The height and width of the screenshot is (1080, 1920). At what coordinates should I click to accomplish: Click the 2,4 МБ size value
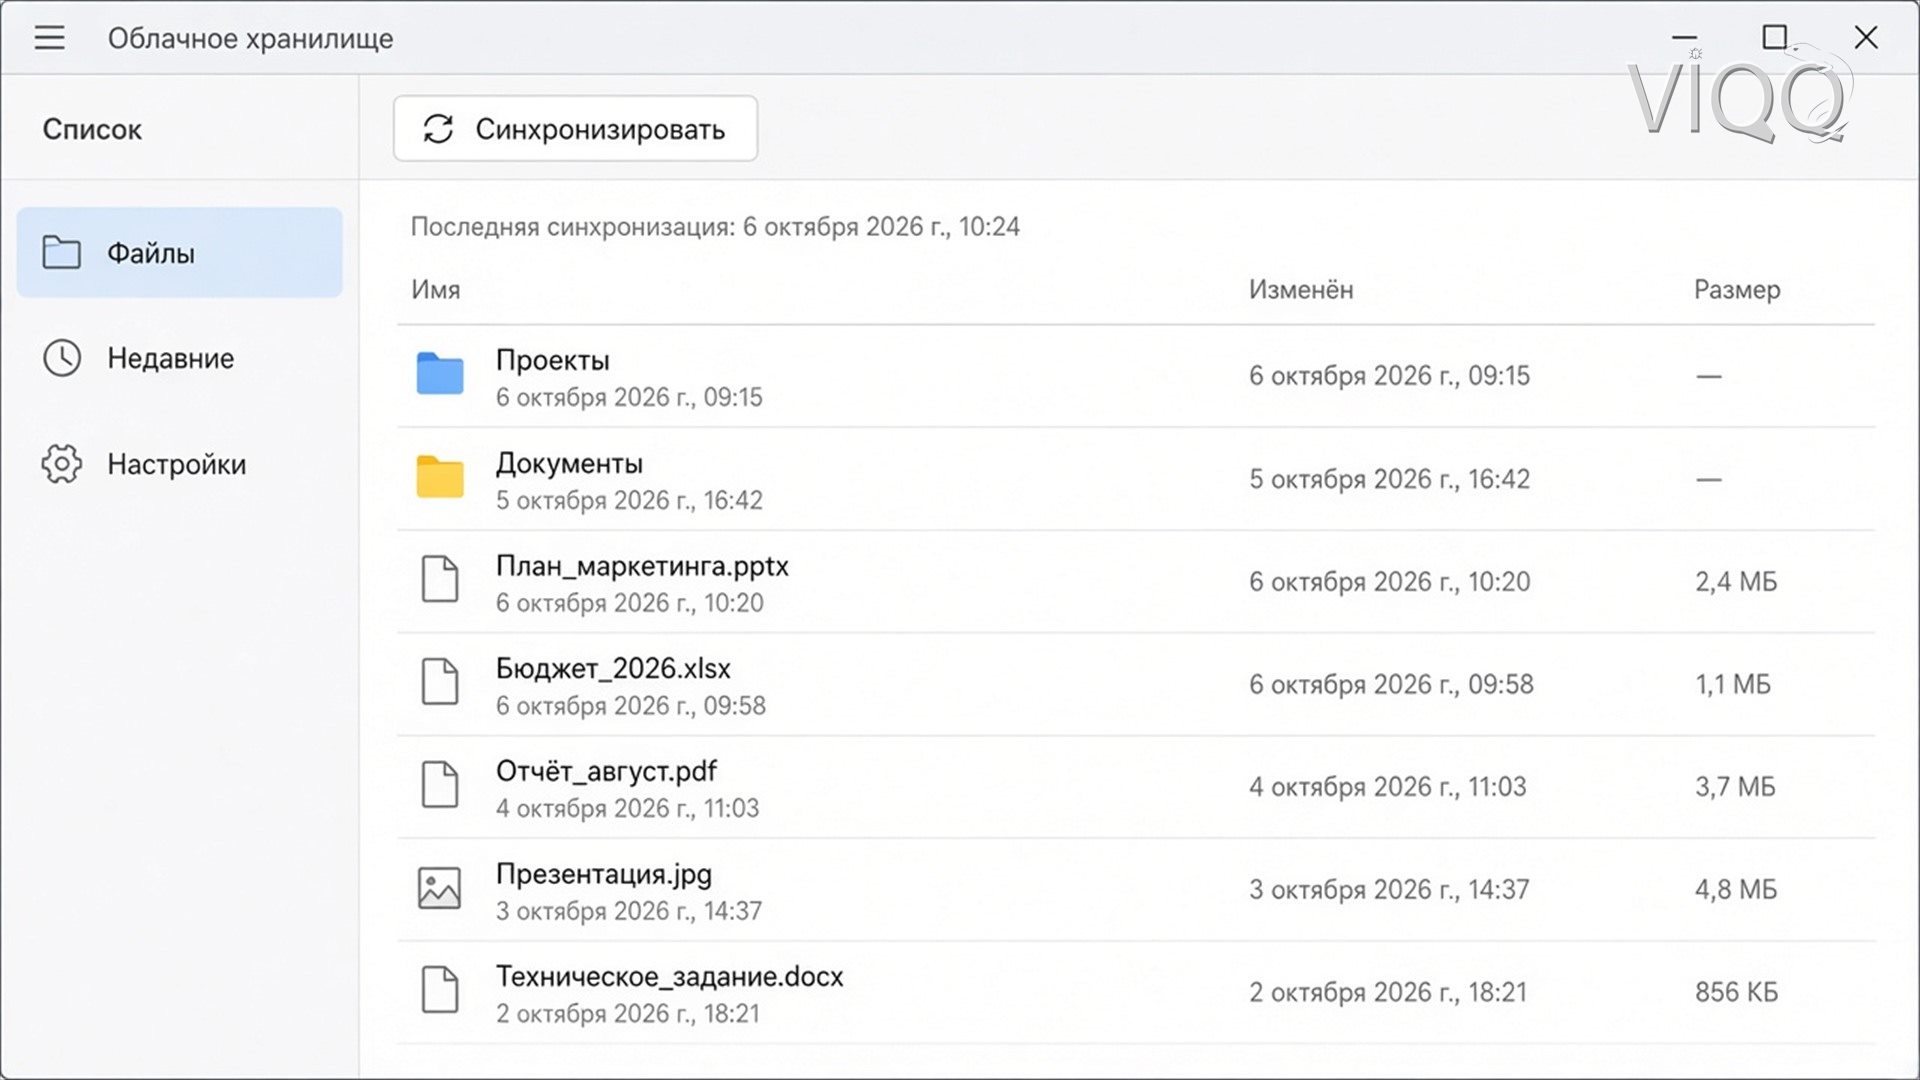(1736, 582)
